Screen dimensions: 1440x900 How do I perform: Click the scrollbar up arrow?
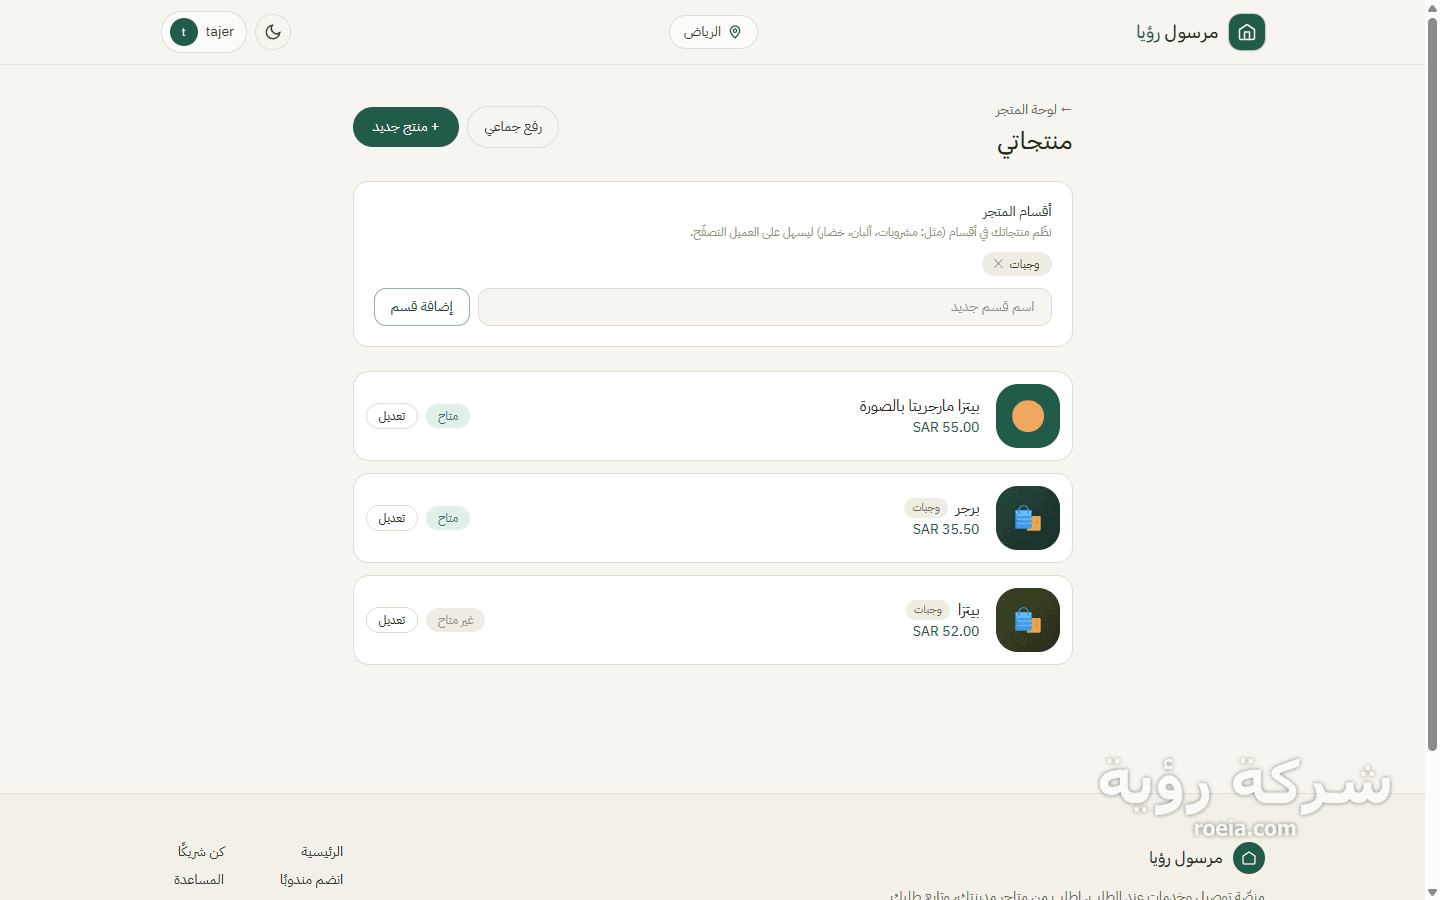coord(1432,8)
